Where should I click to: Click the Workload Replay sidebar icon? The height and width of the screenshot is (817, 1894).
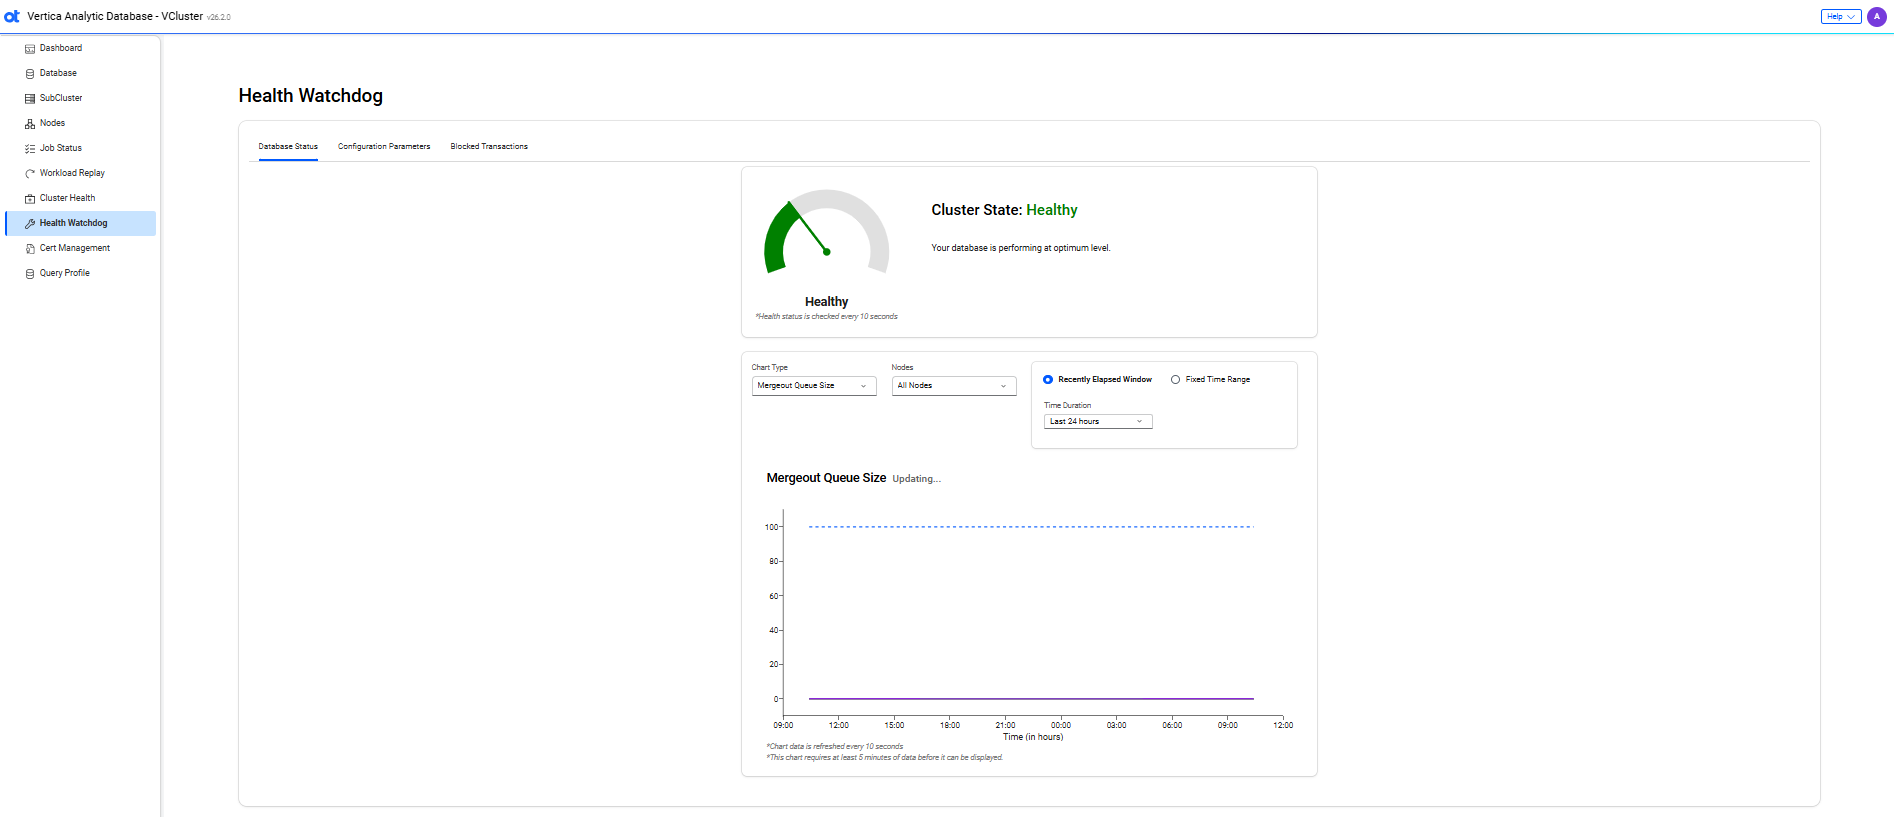click(x=30, y=174)
